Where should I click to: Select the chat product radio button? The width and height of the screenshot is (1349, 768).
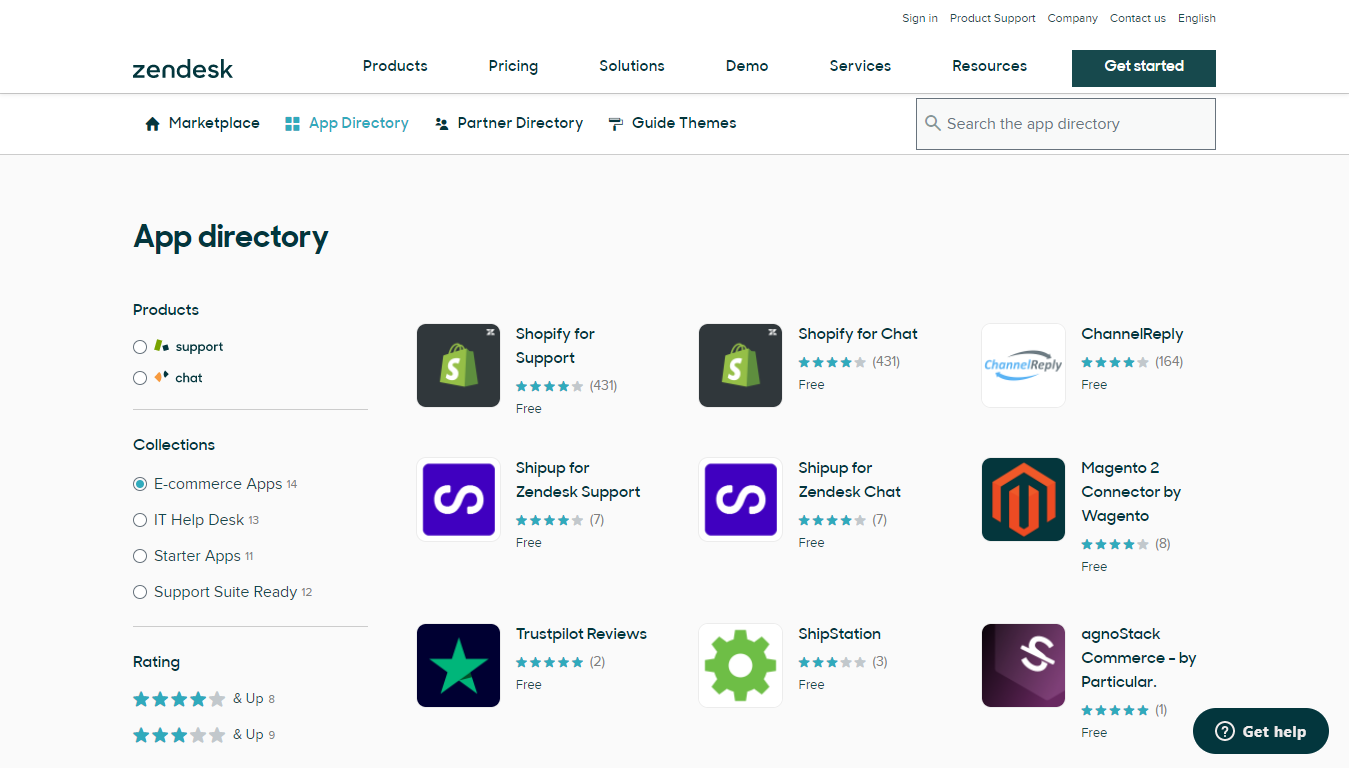(x=140, y=378)
